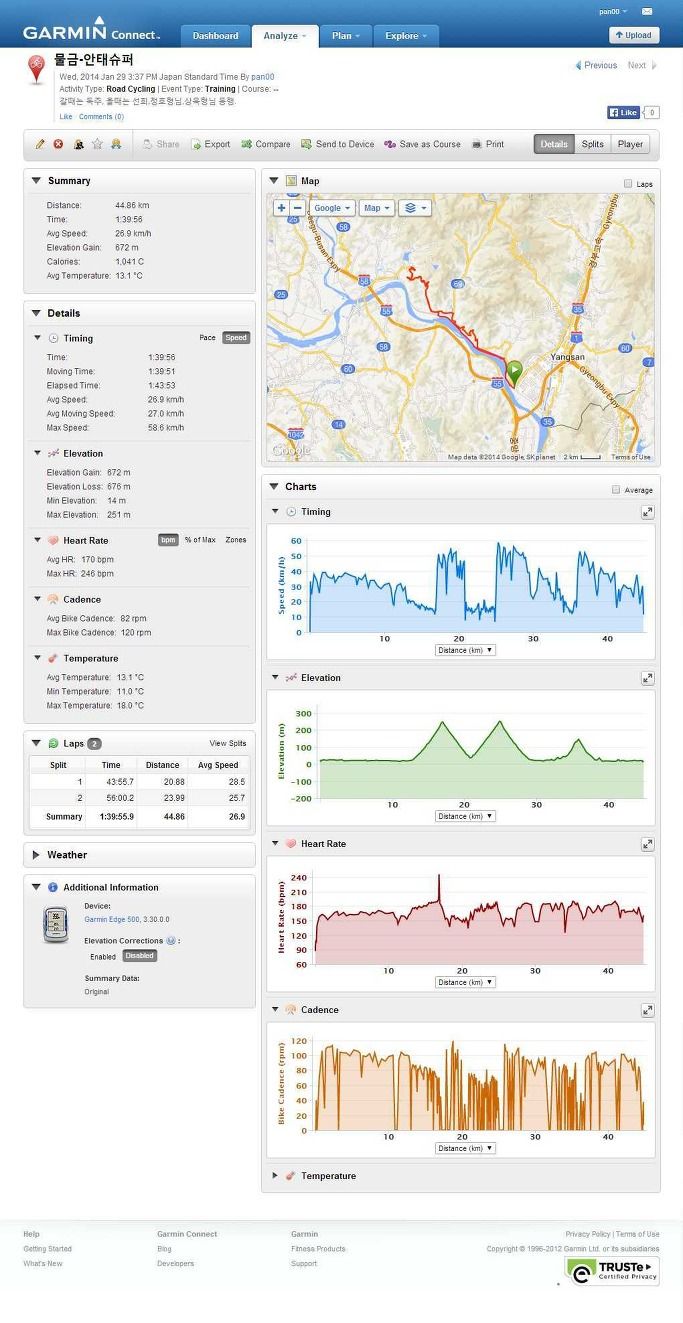Expand the Heart Rate chart to full view
The width and height of the screenshot is (683, 1323).
point(647,844)
